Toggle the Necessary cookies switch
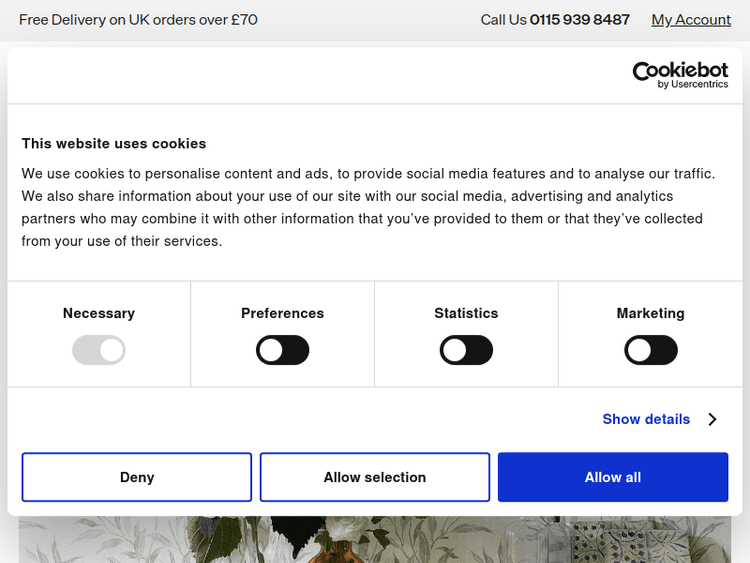This screenshot has height=563, width=750. tap(99, 350)
